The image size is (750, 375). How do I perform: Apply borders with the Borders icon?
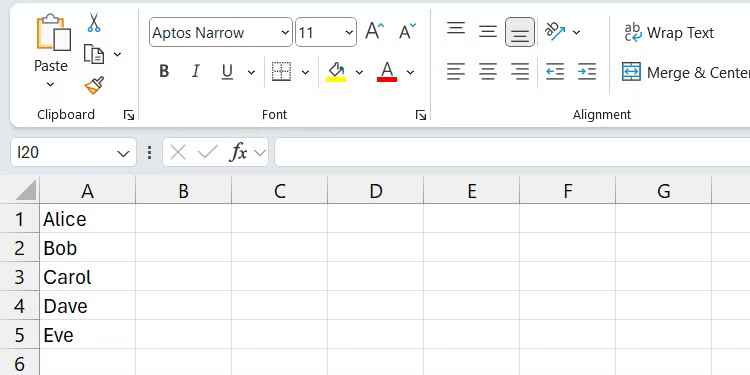[x=281, y=72]
